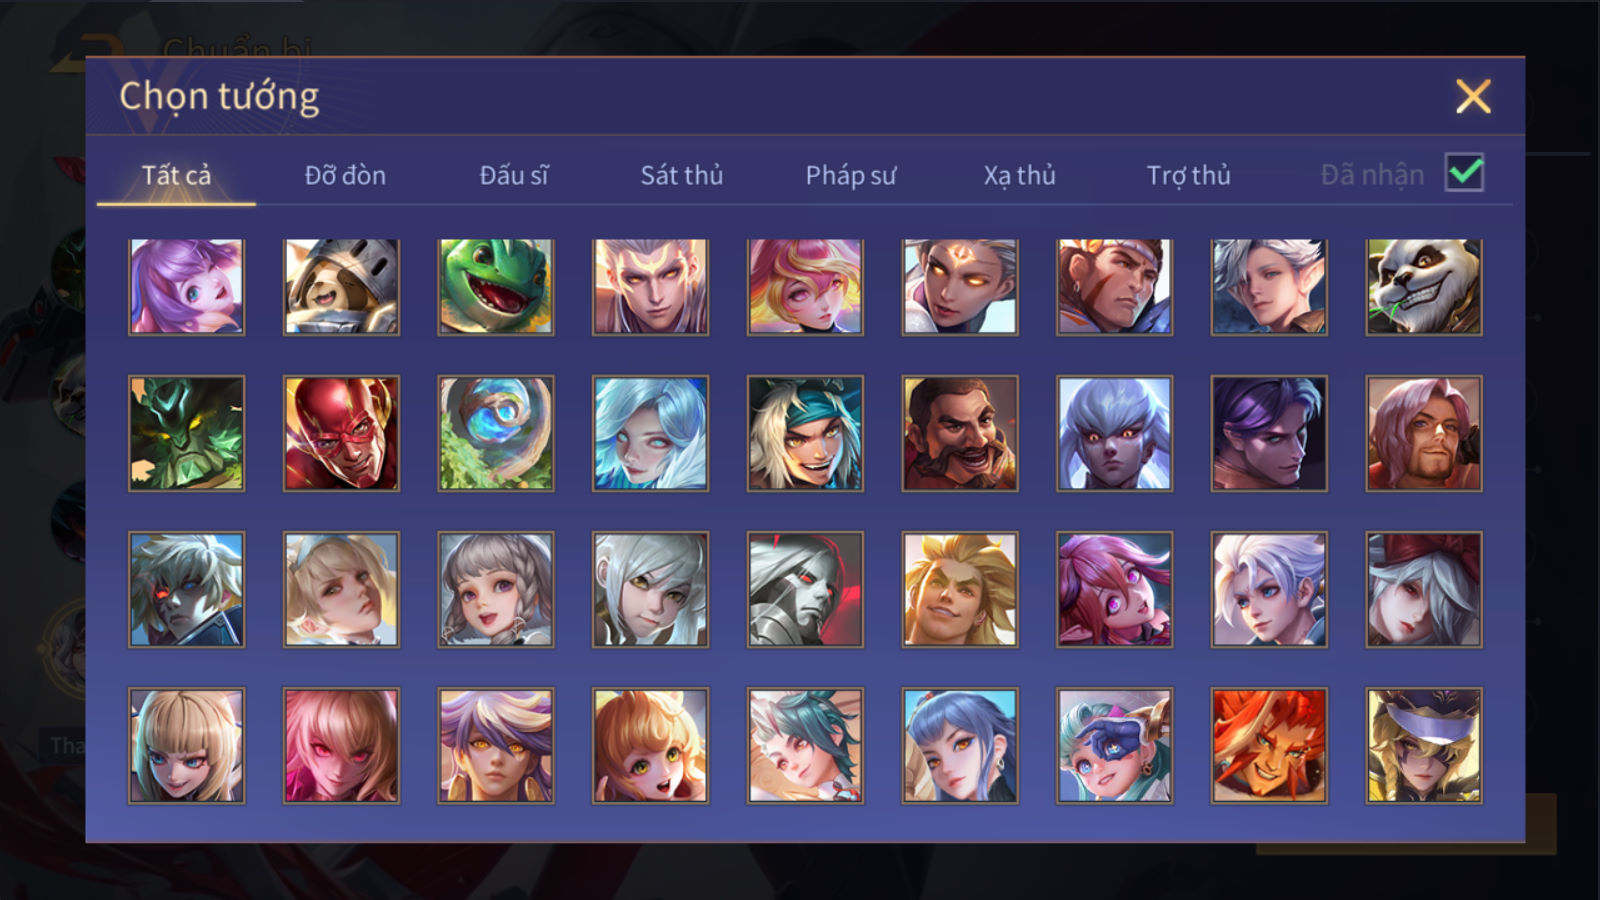Pick the panda hero with bamboo
This screenshot has width=1600, height=900.
[x=1424, y=286]
